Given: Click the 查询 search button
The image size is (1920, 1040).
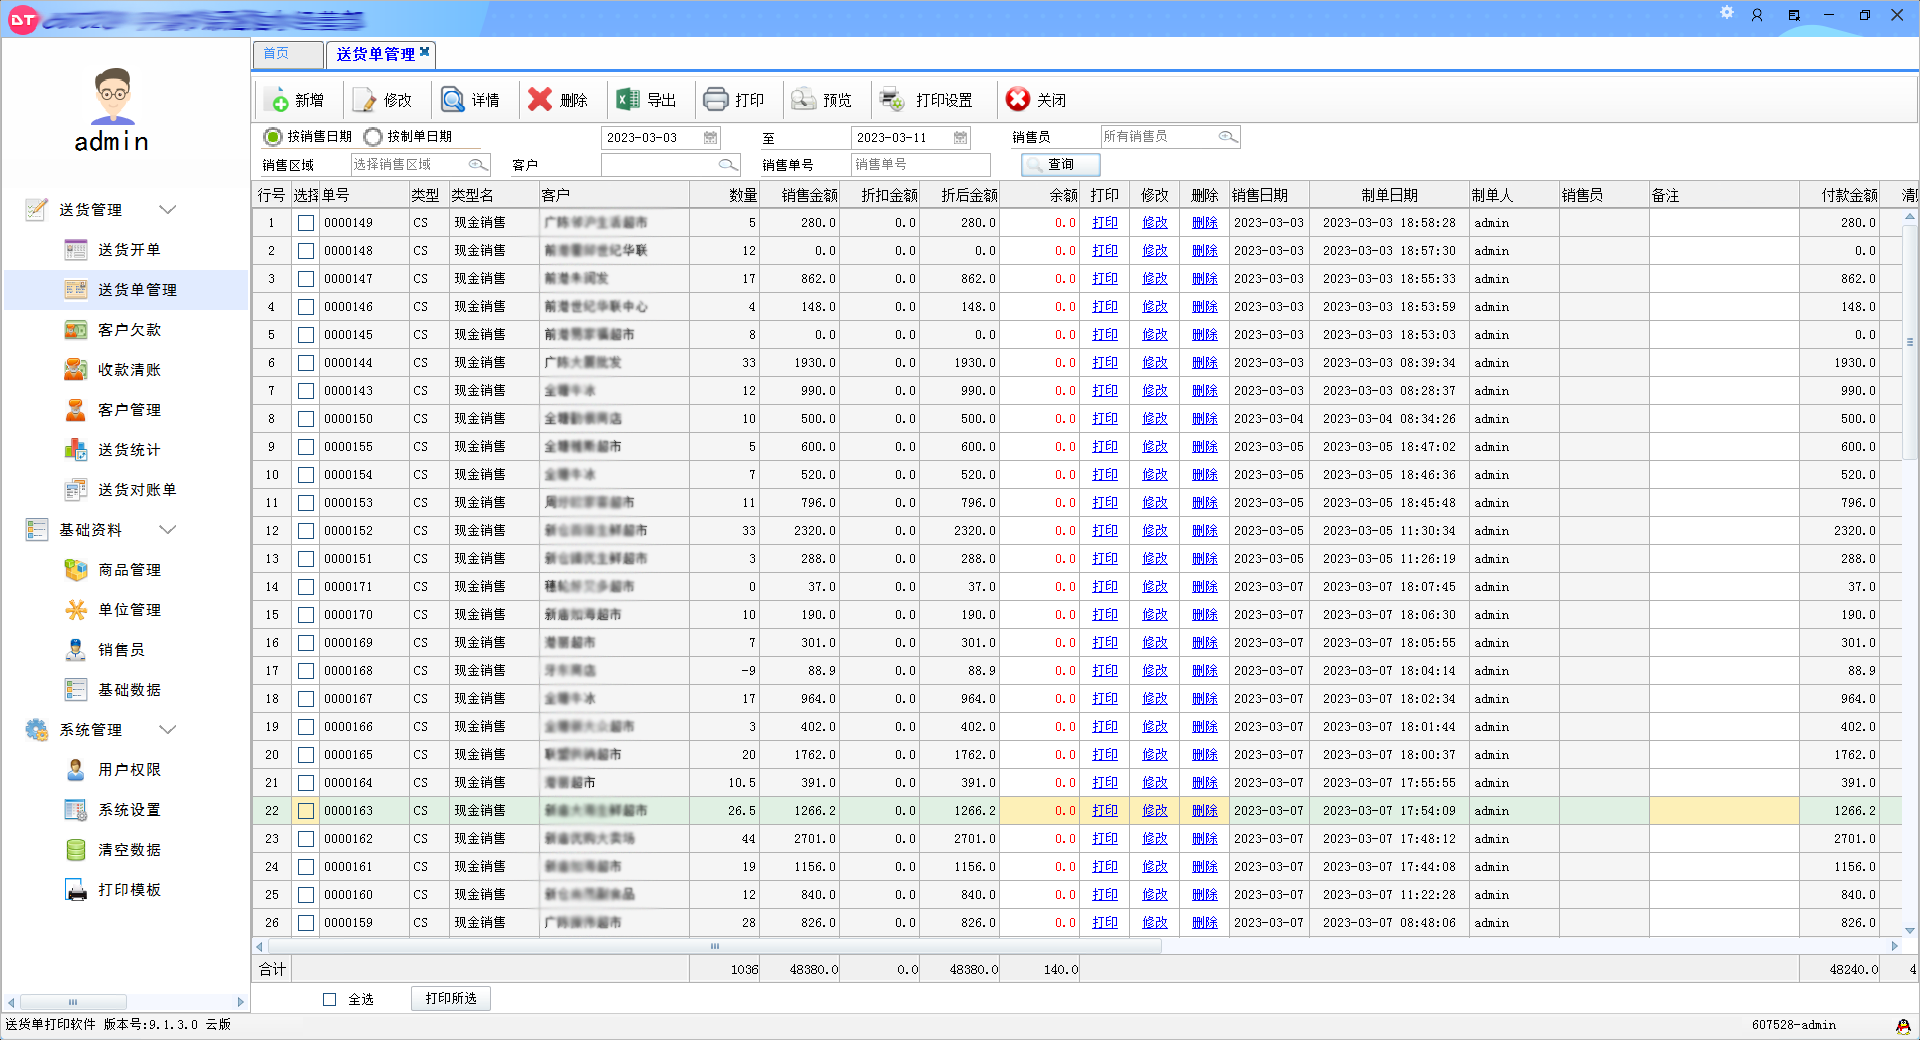Looking at the screenshot, I should [1061, 164].
